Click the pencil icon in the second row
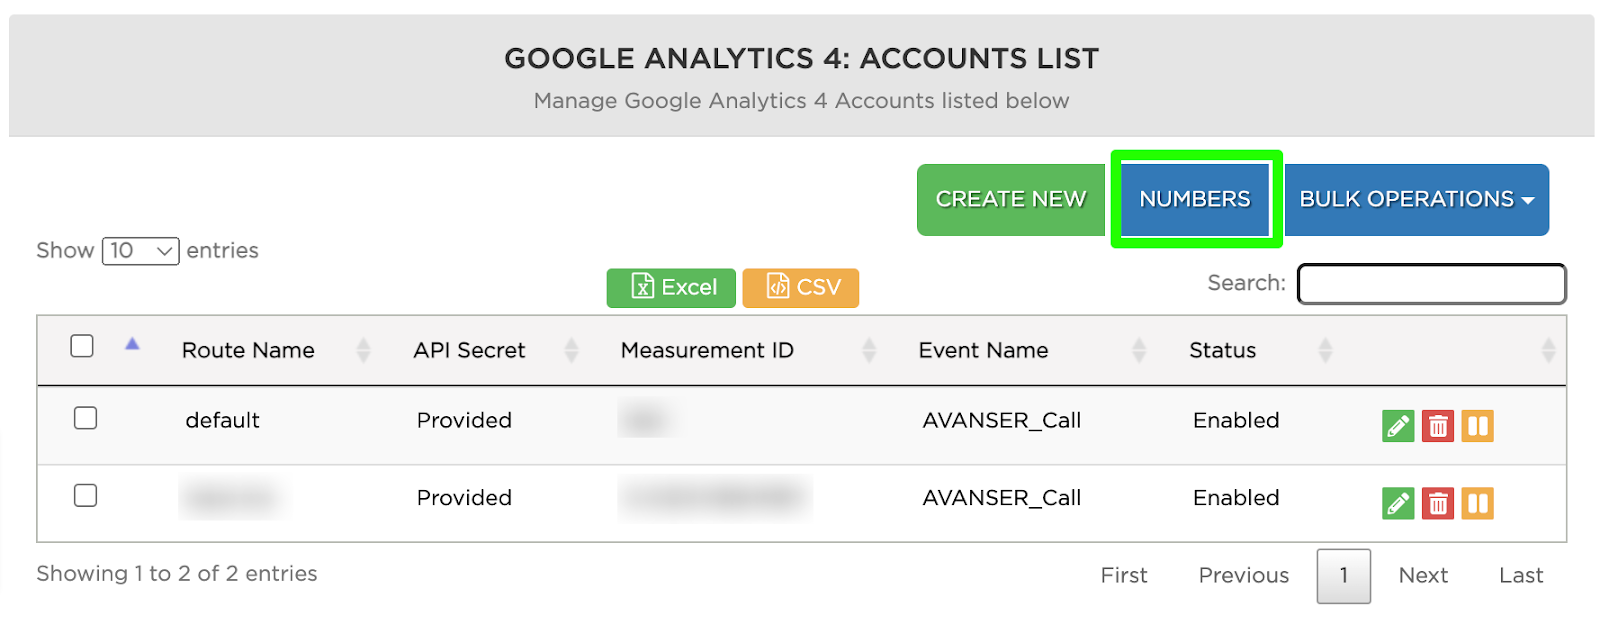Image resolution: width=1600 pixels, height=625 pixels. [1398, 503]
